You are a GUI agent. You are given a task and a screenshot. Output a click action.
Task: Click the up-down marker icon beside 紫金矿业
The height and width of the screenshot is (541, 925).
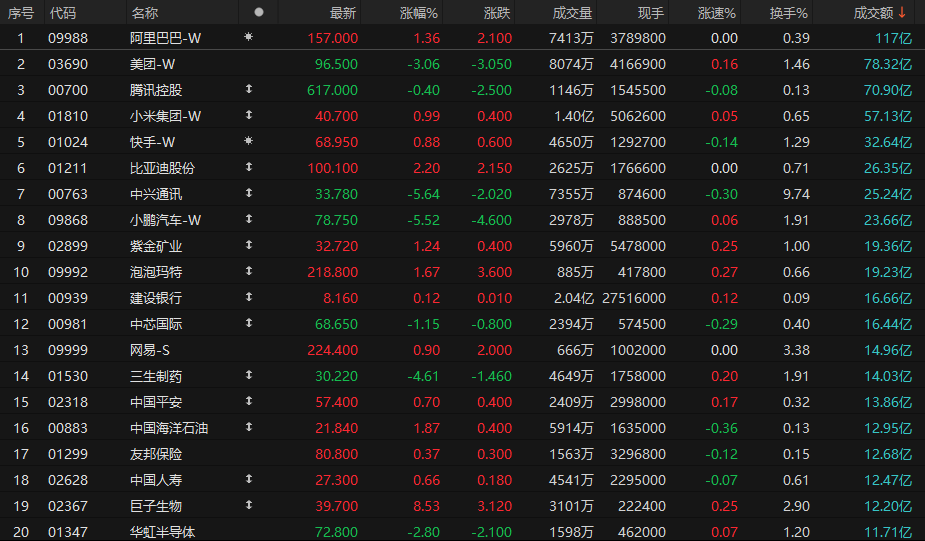pos(249,244)
